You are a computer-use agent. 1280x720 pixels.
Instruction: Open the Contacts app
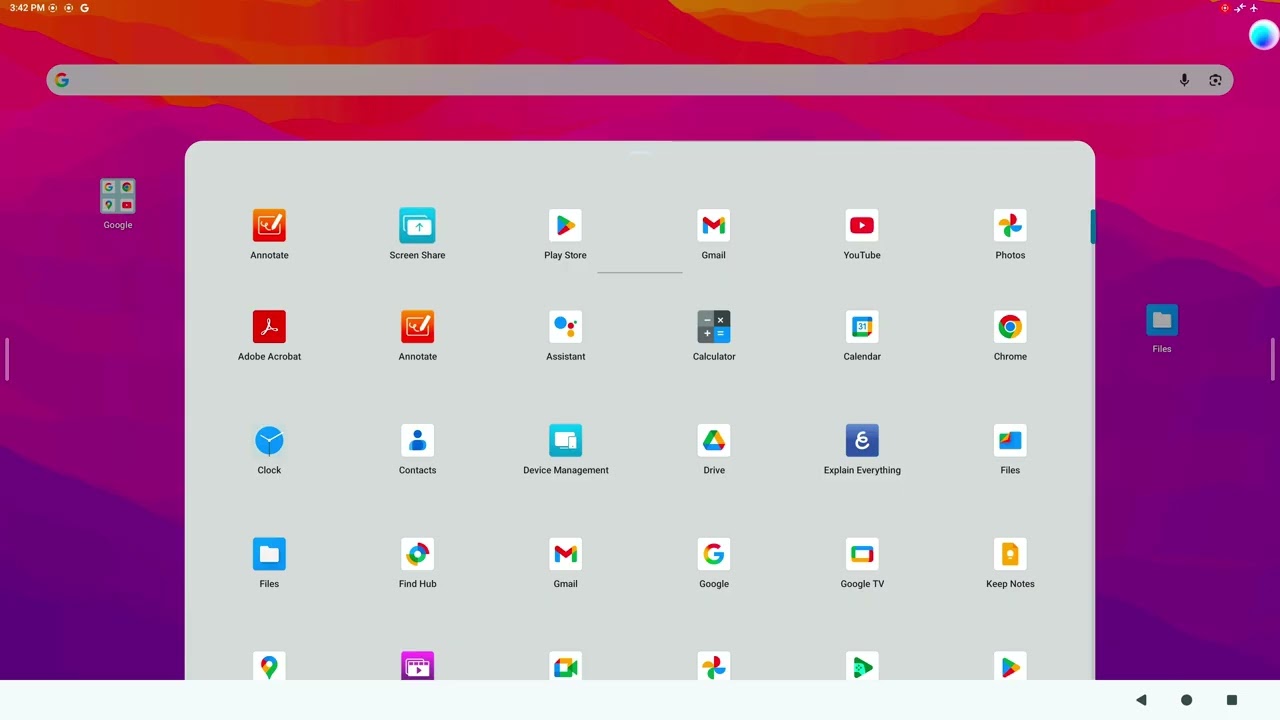coord(417,441)
